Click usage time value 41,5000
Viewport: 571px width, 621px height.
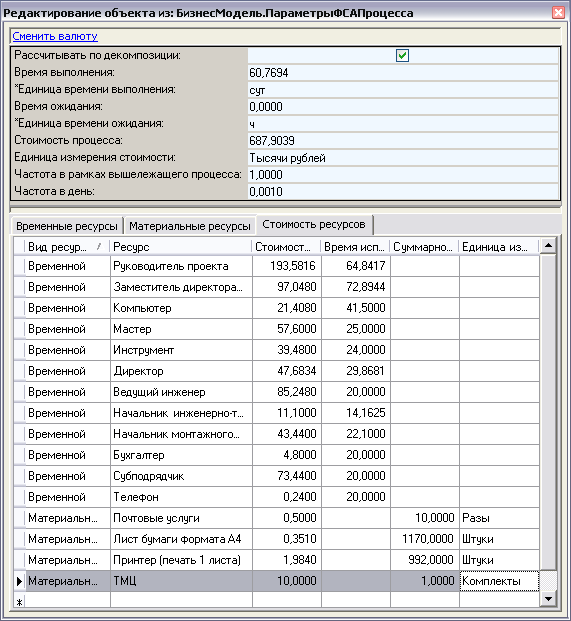click(x=356, y=308)
